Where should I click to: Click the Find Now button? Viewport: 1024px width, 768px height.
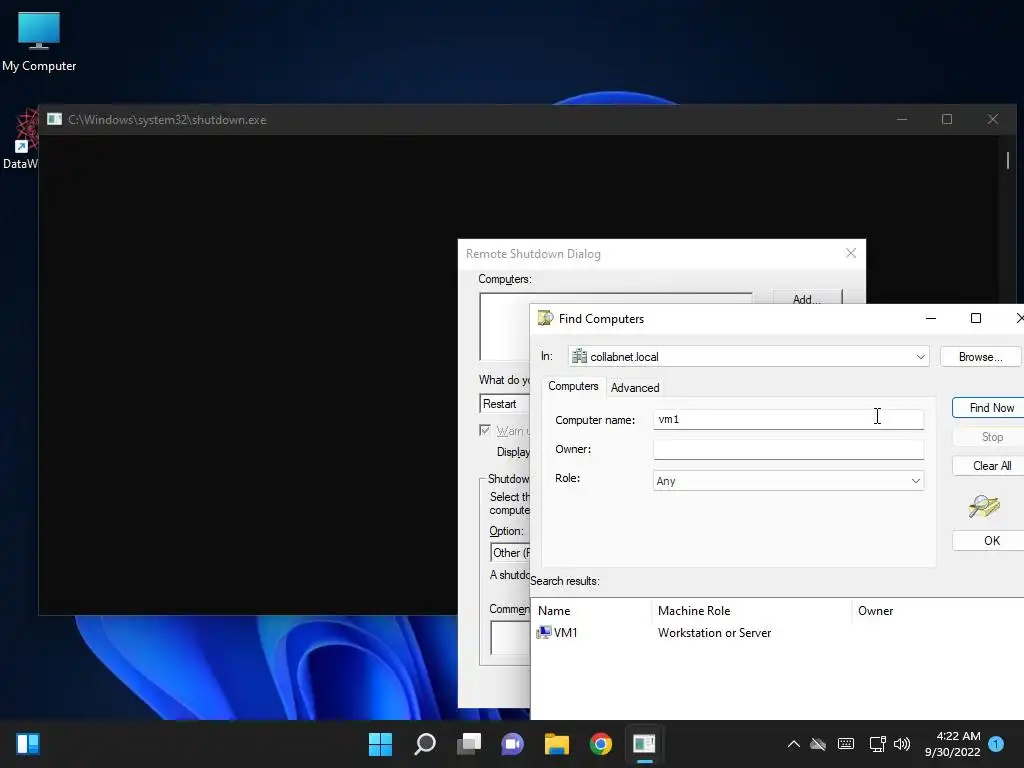[x=988, y=408]
